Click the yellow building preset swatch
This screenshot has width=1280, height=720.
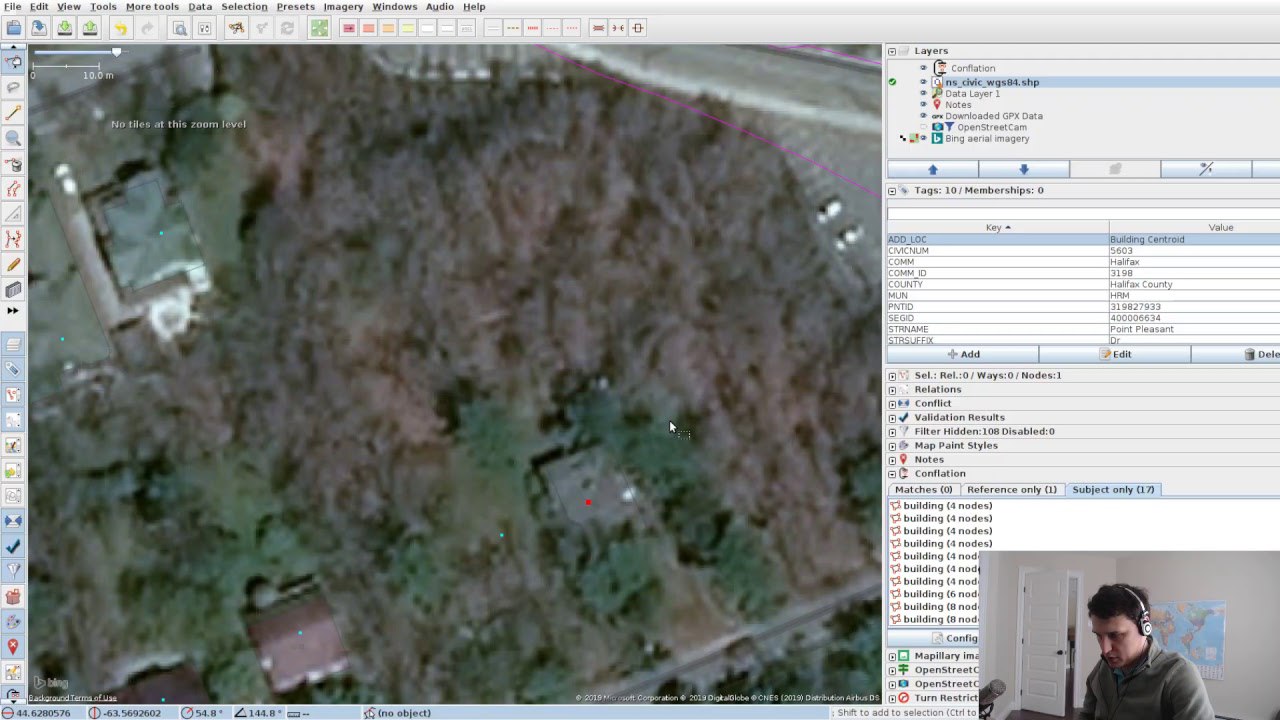408,28
